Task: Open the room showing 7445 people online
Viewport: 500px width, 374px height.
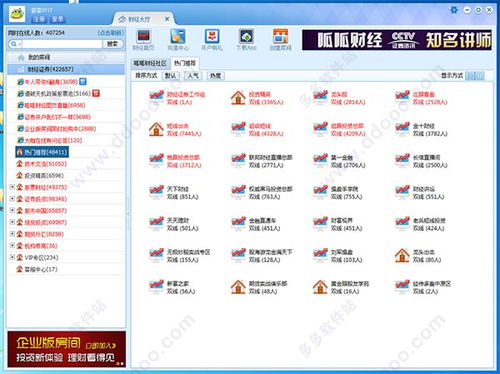Action: (x=175, y=130)
